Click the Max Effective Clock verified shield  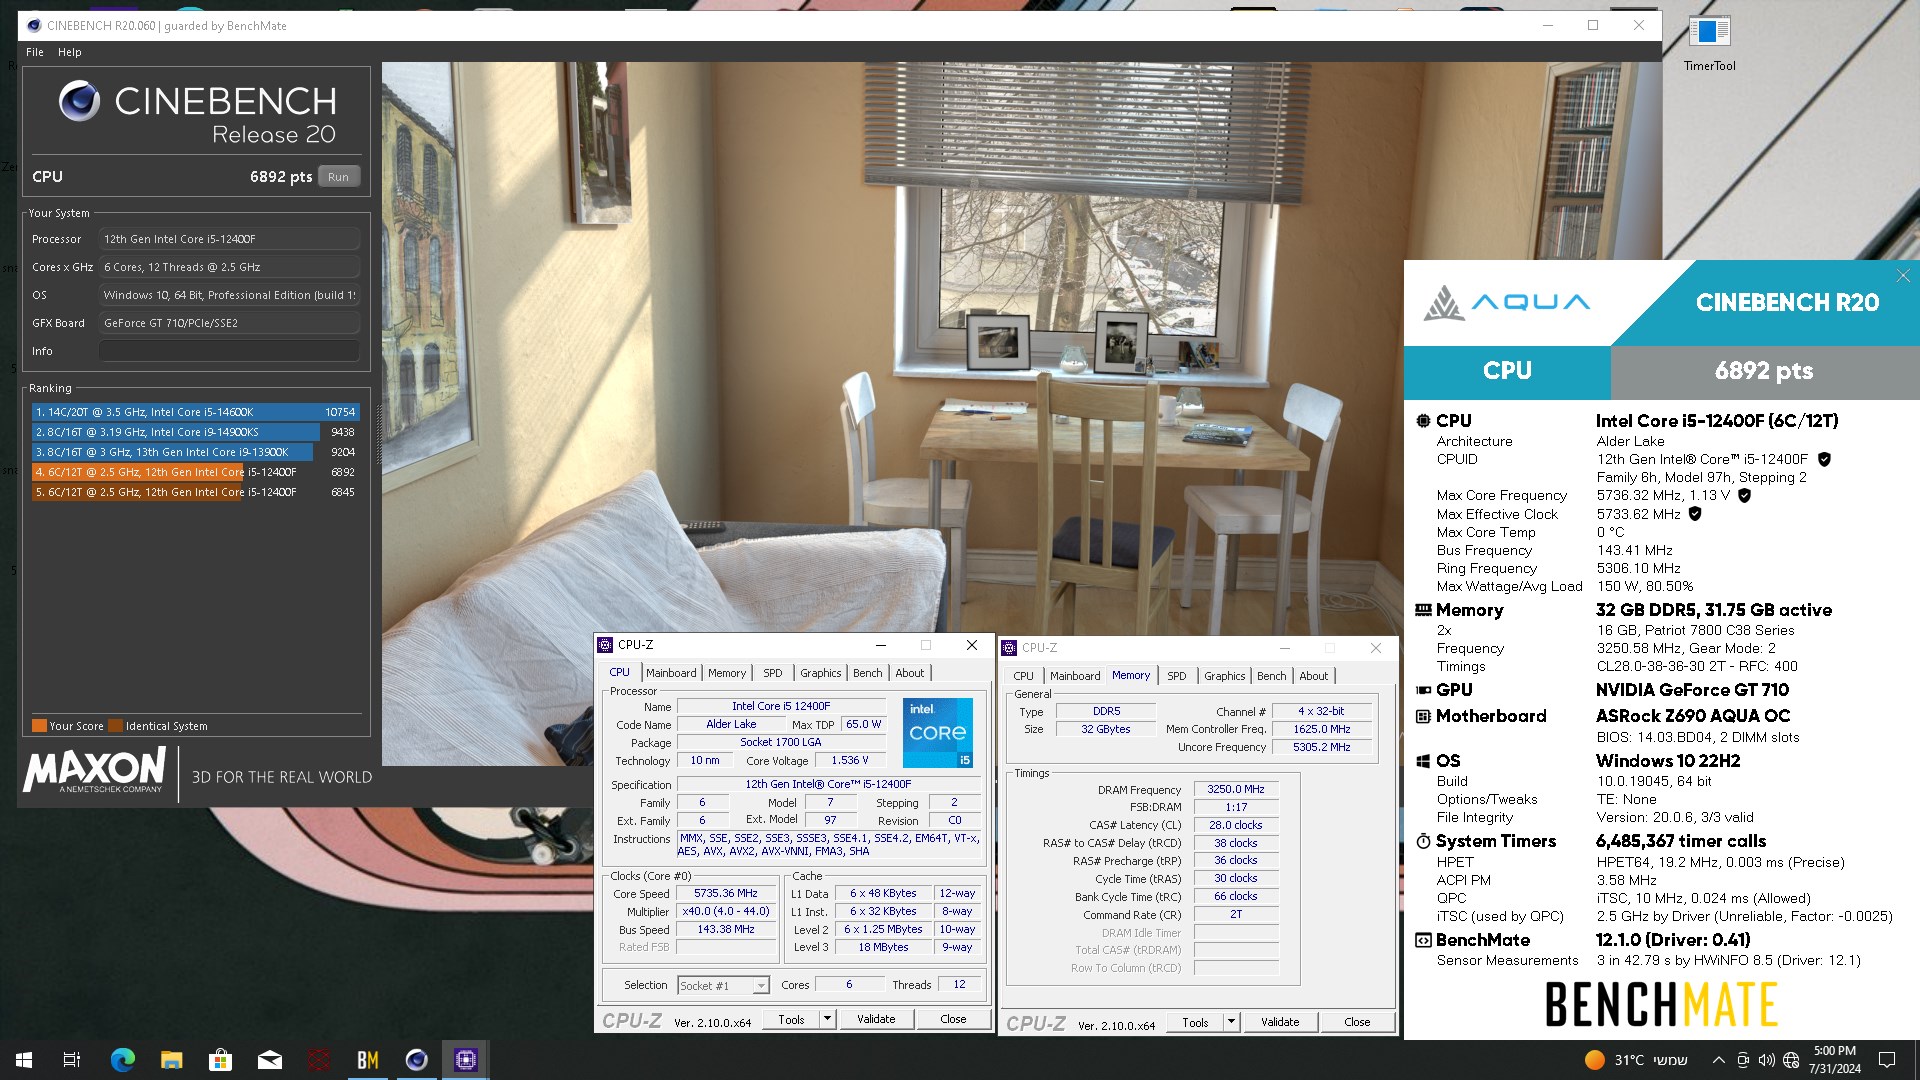(1695, 514)
